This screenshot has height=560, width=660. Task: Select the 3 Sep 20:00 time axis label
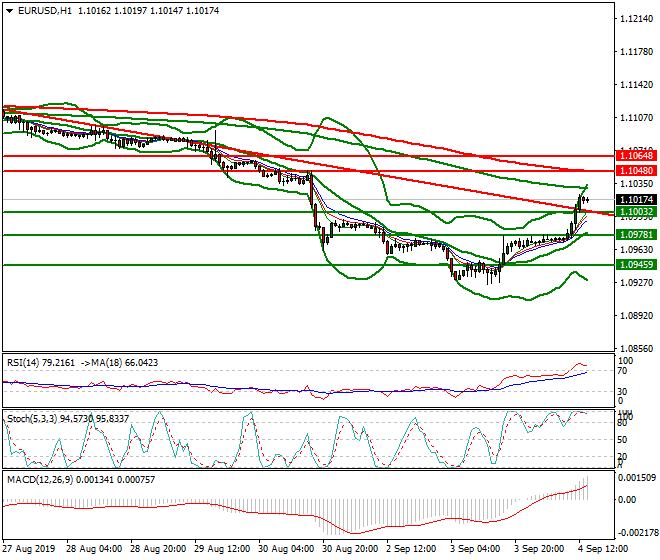(x=539, y=549)
